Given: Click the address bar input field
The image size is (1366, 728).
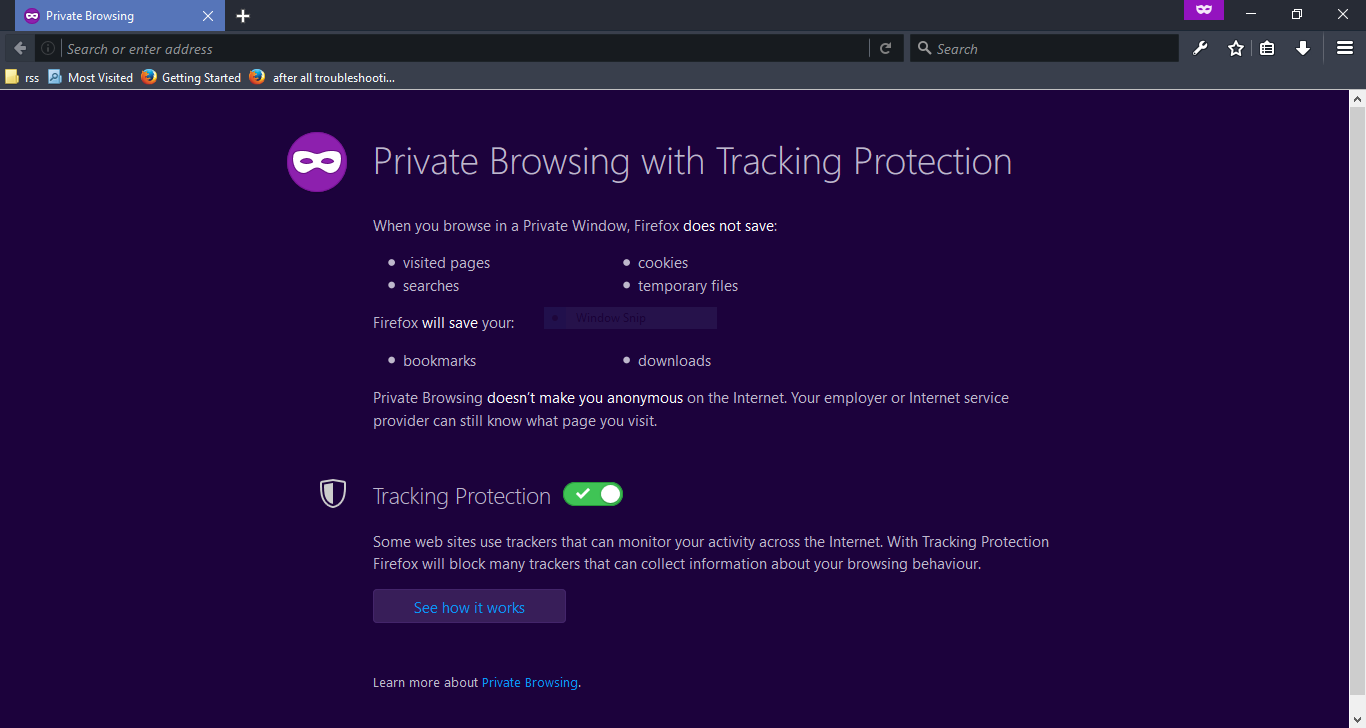Looking at the screenshot, I should pos(460,48).
